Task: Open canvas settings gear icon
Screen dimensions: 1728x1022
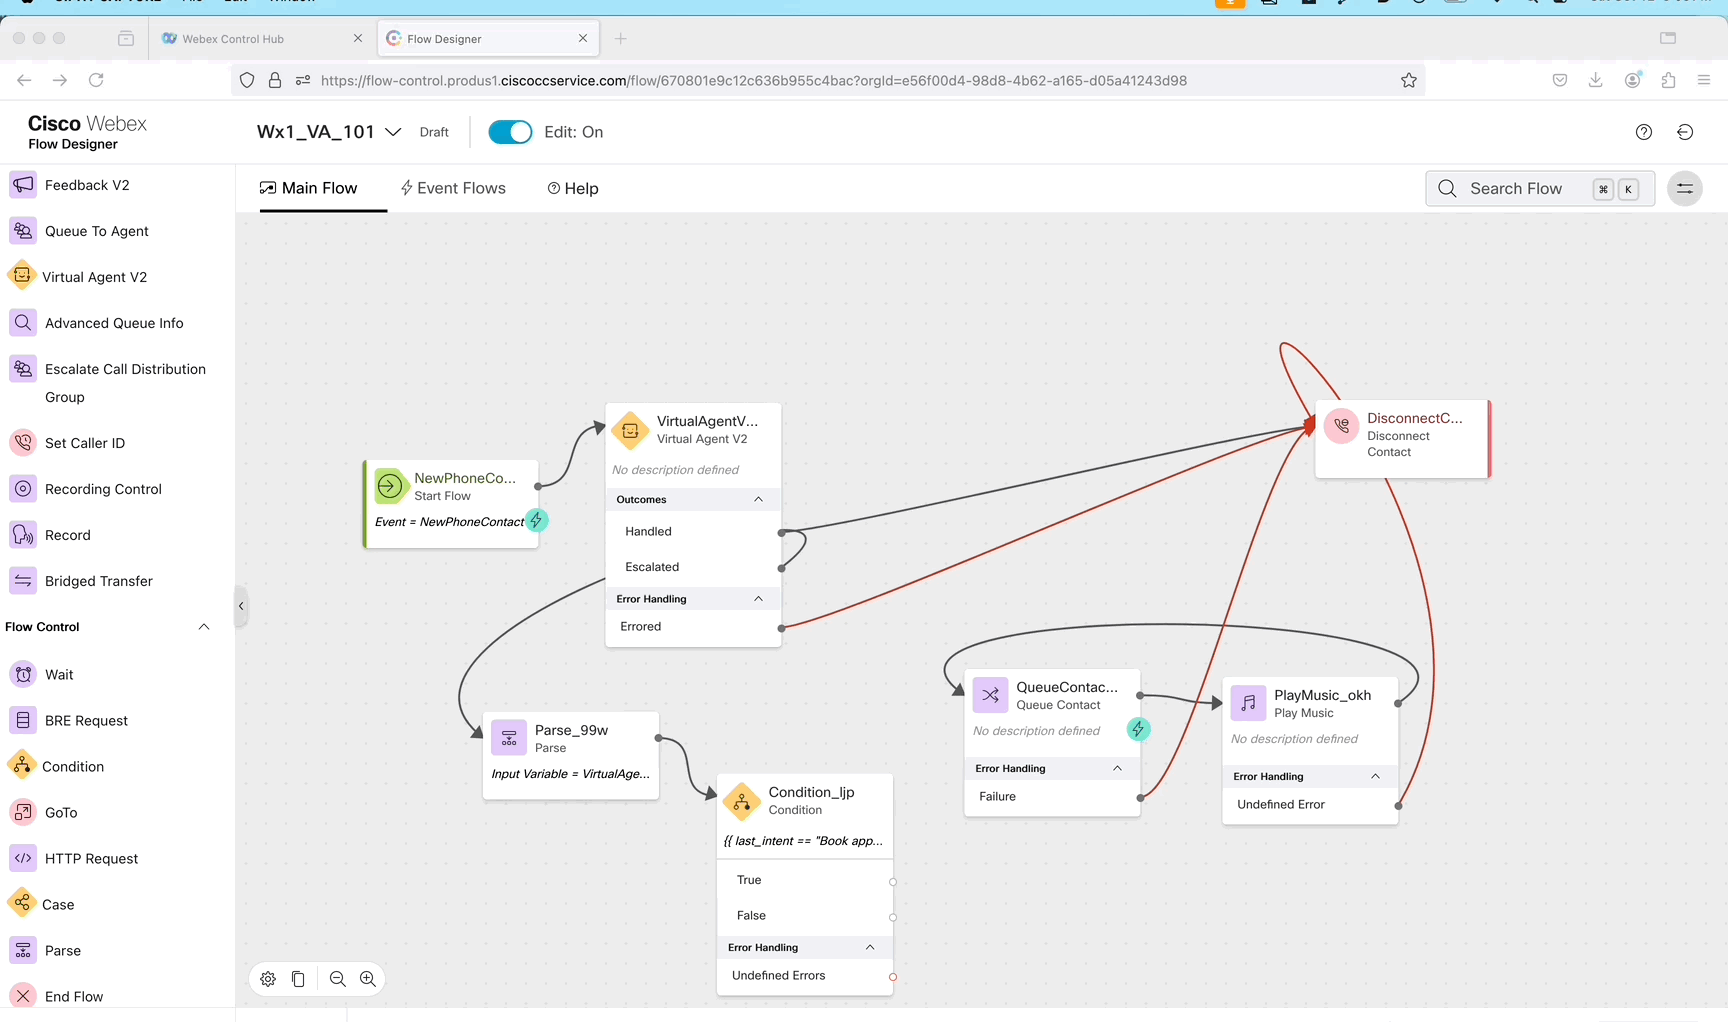Action: [268, 979]
